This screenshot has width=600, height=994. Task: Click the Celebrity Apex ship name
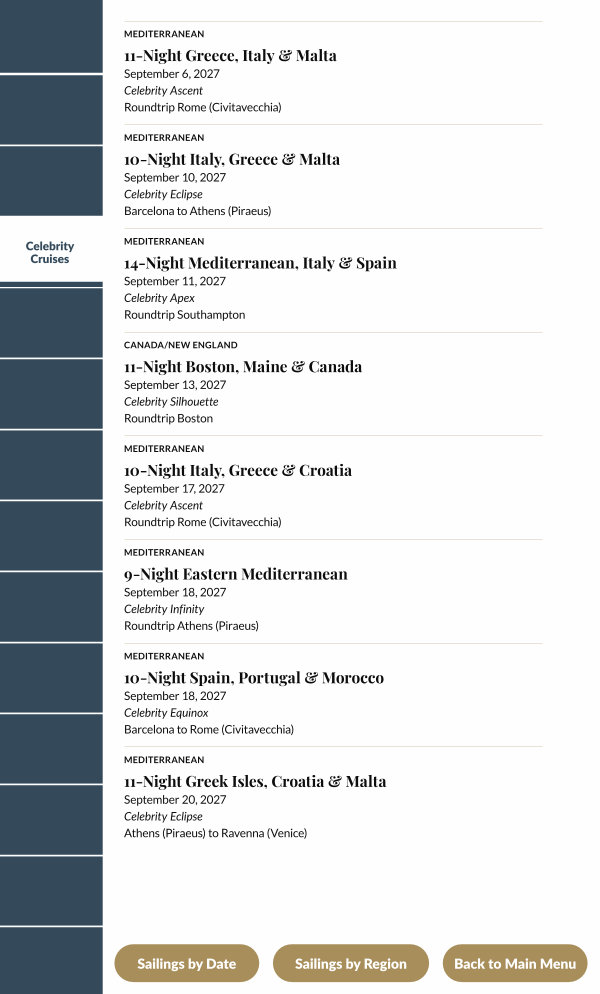(x=159, y=298)
